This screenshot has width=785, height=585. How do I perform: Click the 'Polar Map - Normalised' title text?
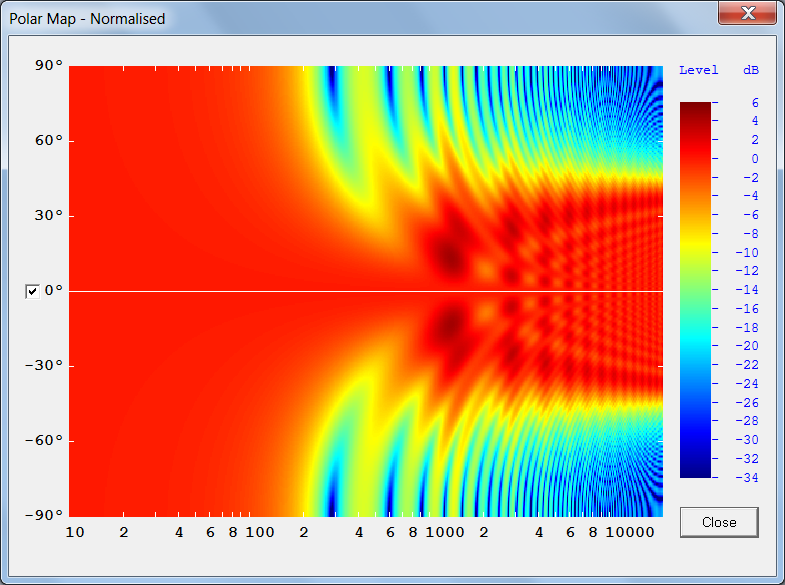coord(87,19)
